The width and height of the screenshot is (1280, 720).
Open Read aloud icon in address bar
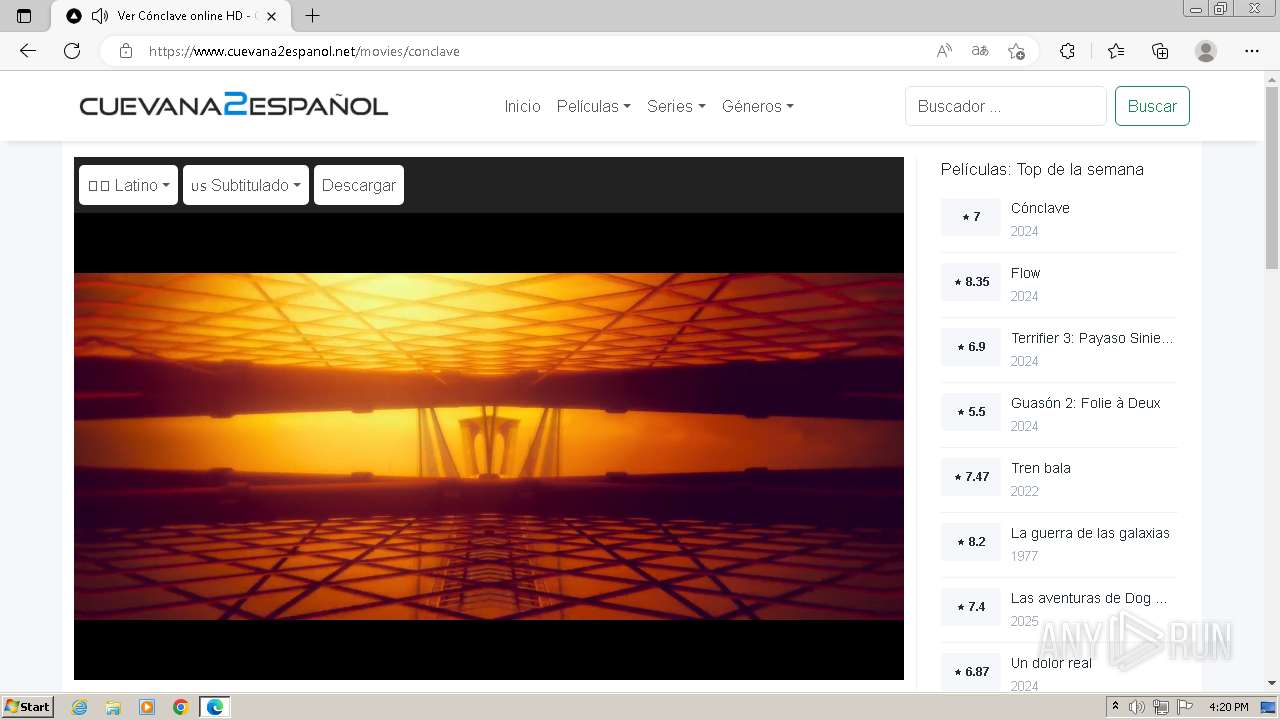point(944,51)
